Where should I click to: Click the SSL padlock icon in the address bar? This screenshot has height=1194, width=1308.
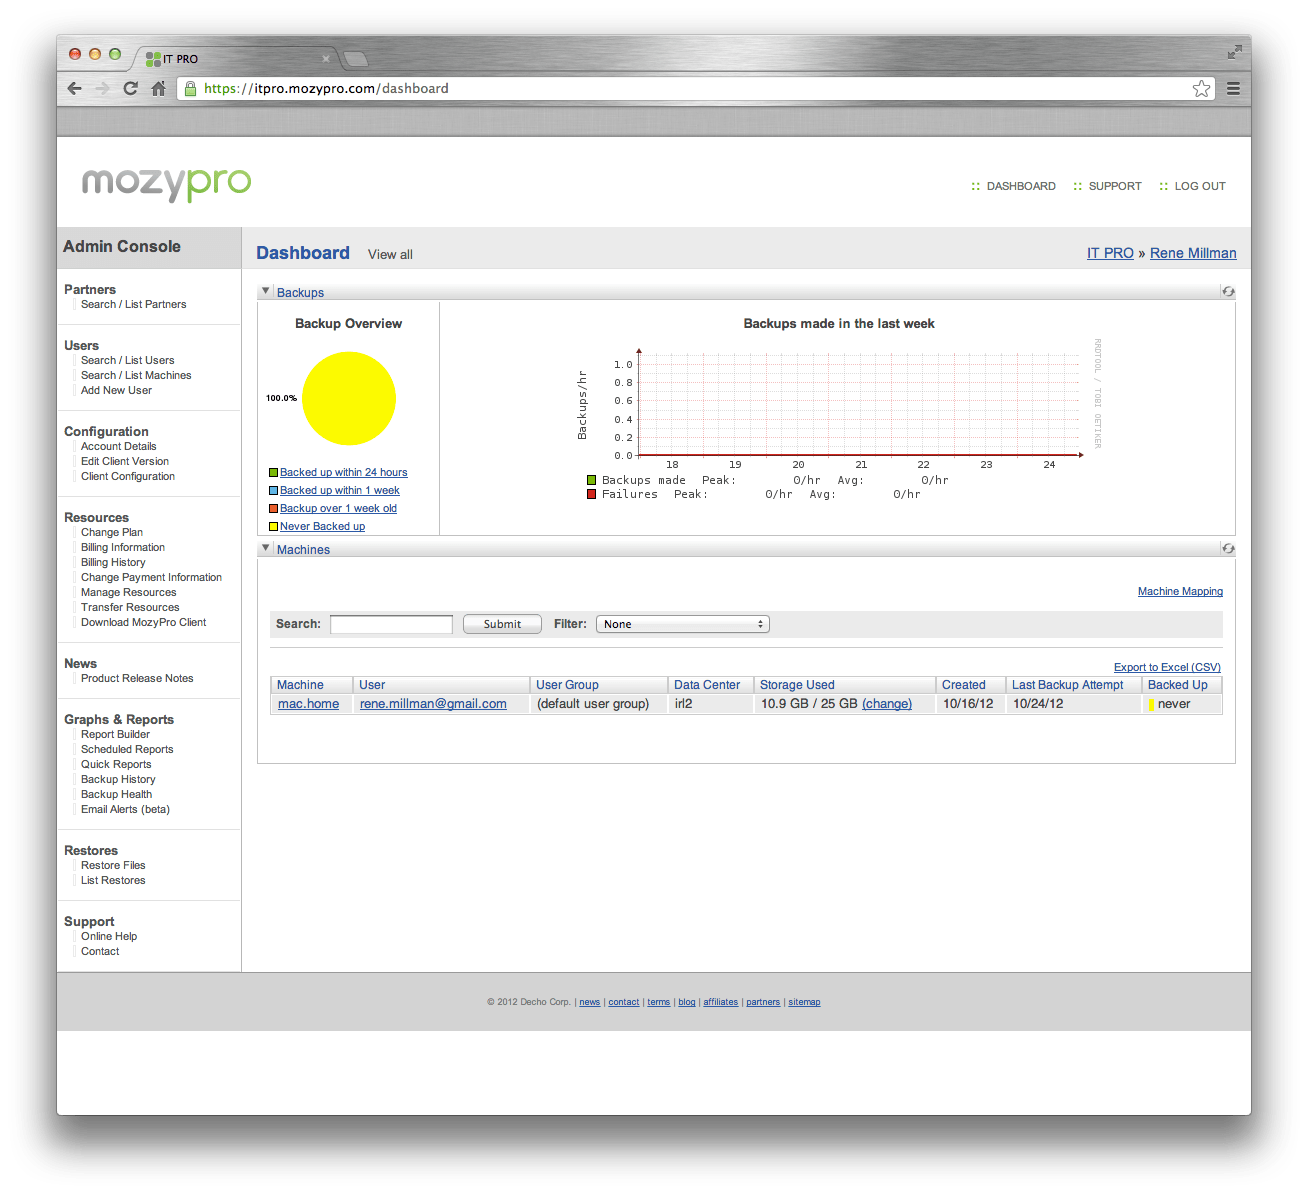[x=190, y=88]
